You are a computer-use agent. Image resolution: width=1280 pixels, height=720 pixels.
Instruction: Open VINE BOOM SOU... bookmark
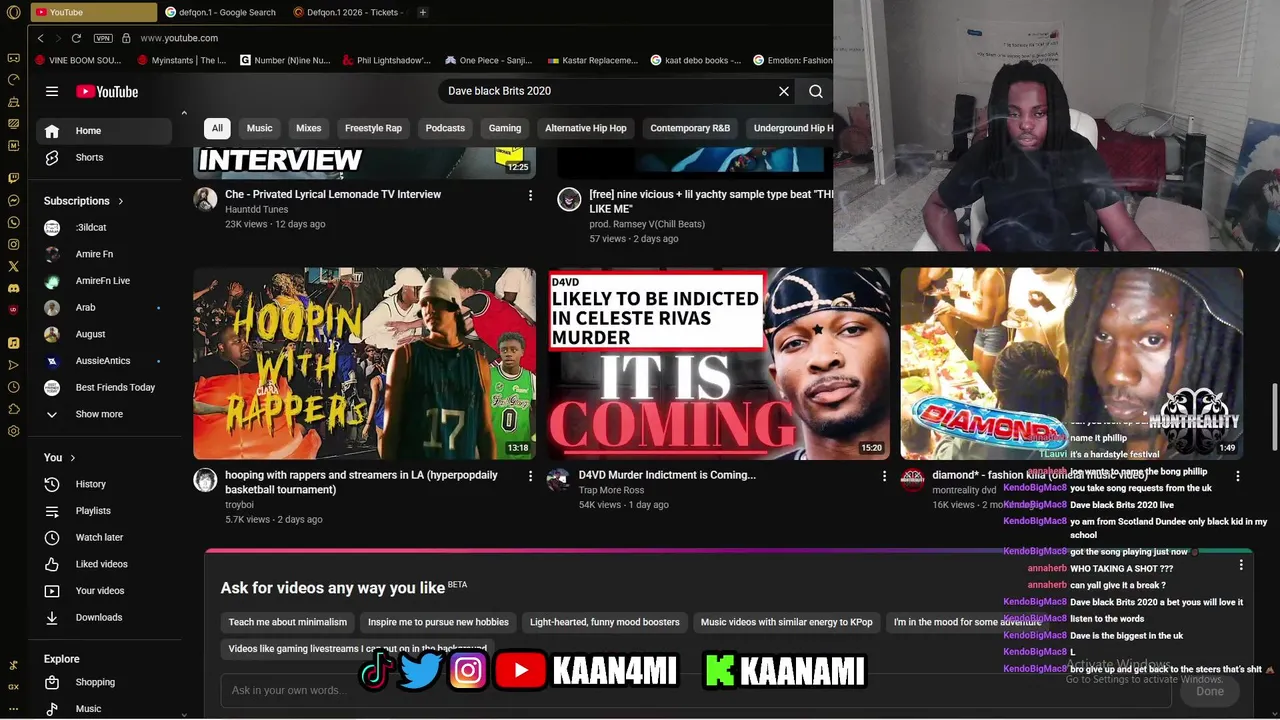(x=78, y=60)
